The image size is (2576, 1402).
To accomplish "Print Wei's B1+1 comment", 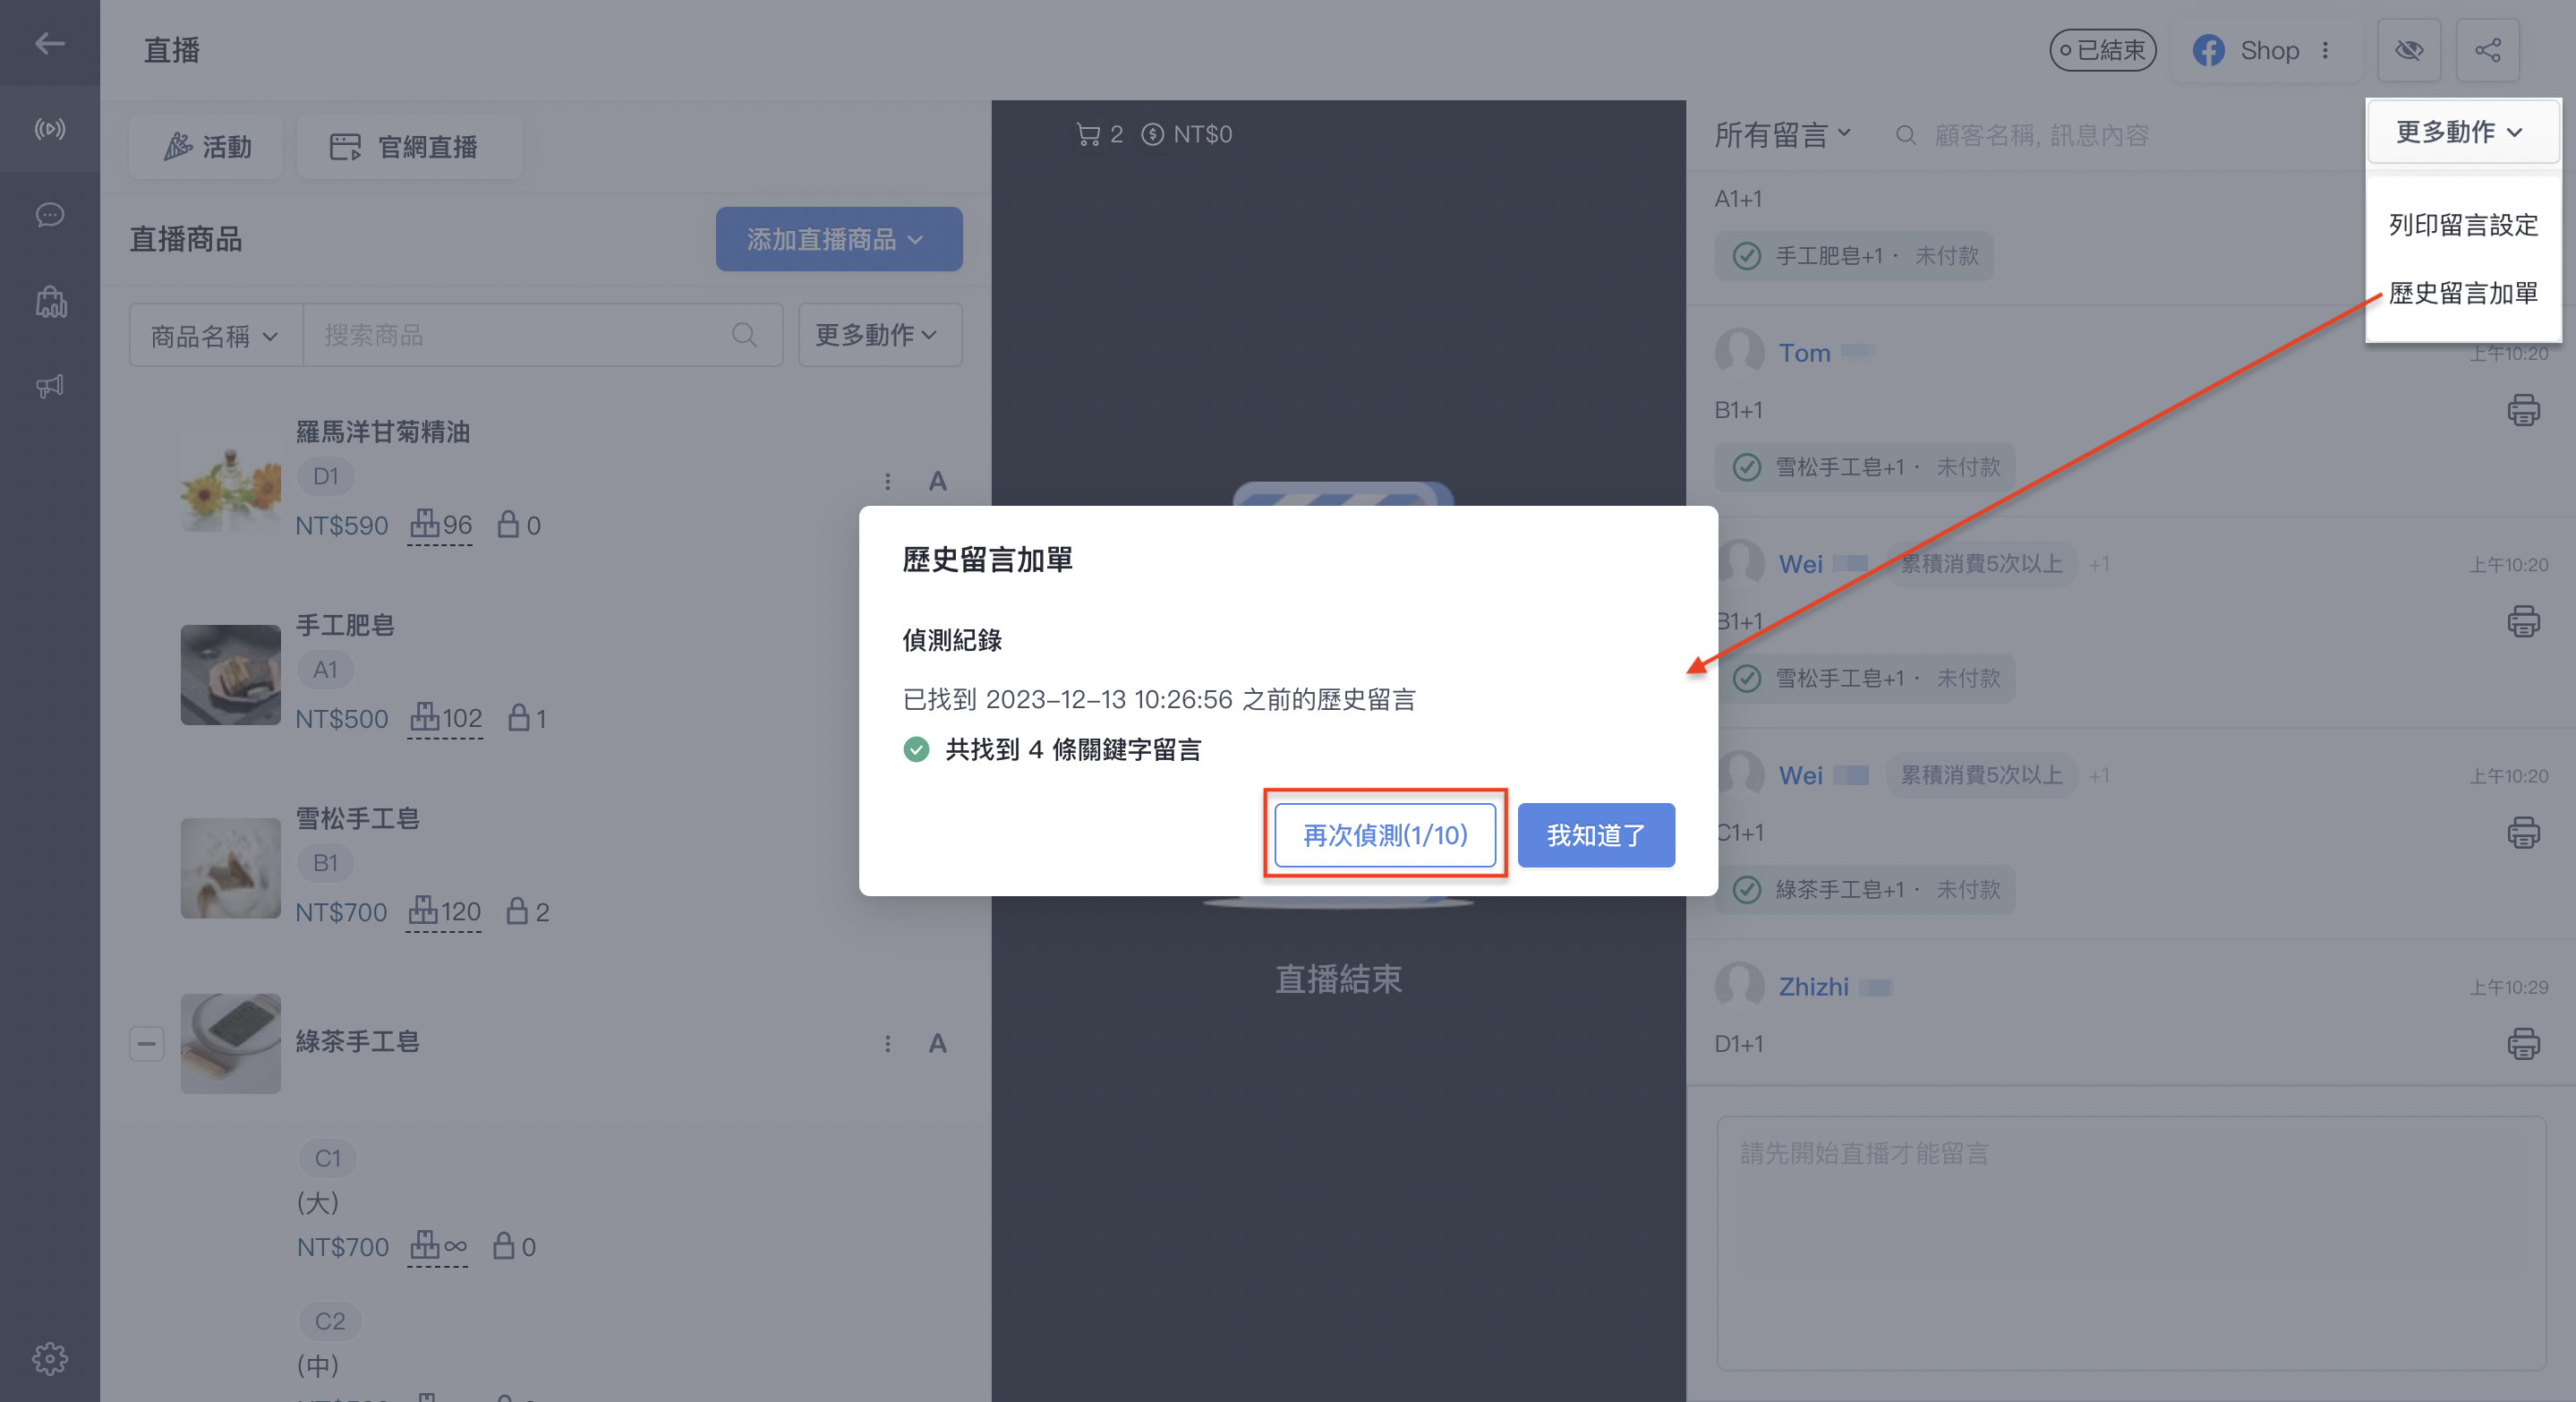I will click(2523, 621).
